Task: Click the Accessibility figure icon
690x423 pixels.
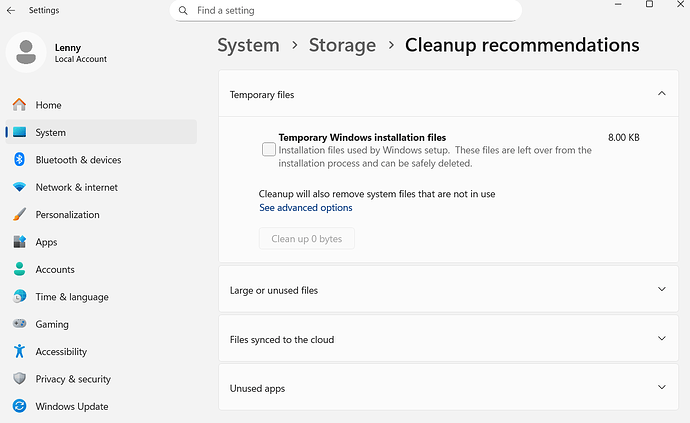Action: 19,351
